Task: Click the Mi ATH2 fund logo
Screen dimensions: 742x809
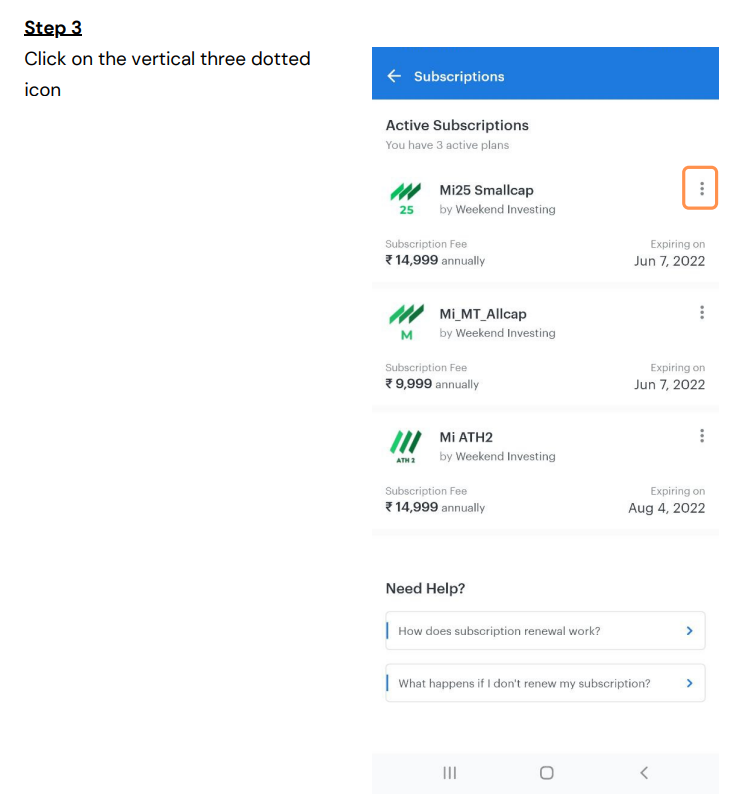Action: tap(407, 445)
